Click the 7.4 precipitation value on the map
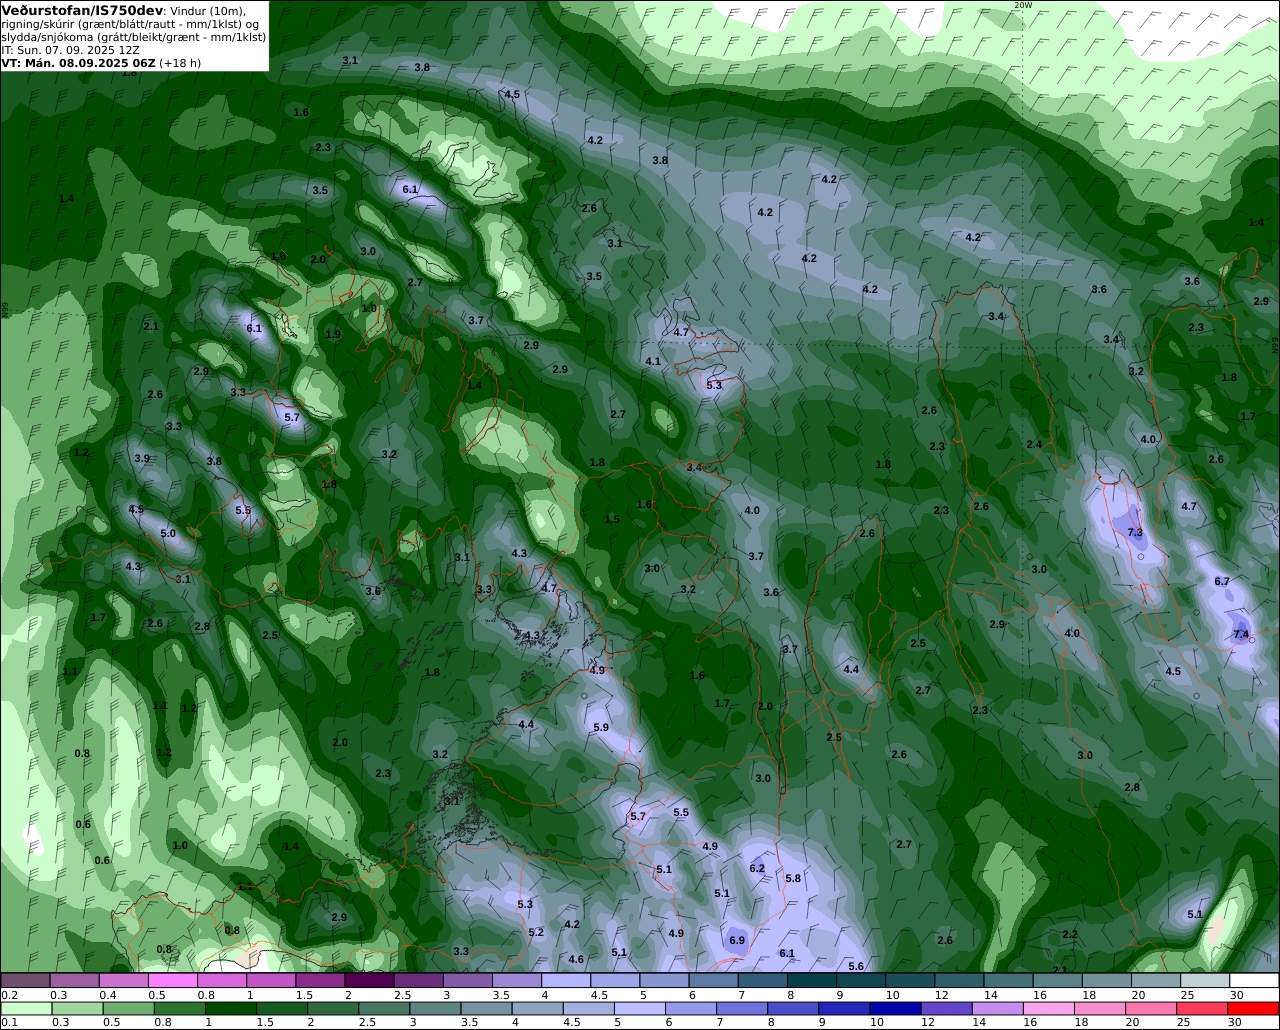 tap(1241, 634)
